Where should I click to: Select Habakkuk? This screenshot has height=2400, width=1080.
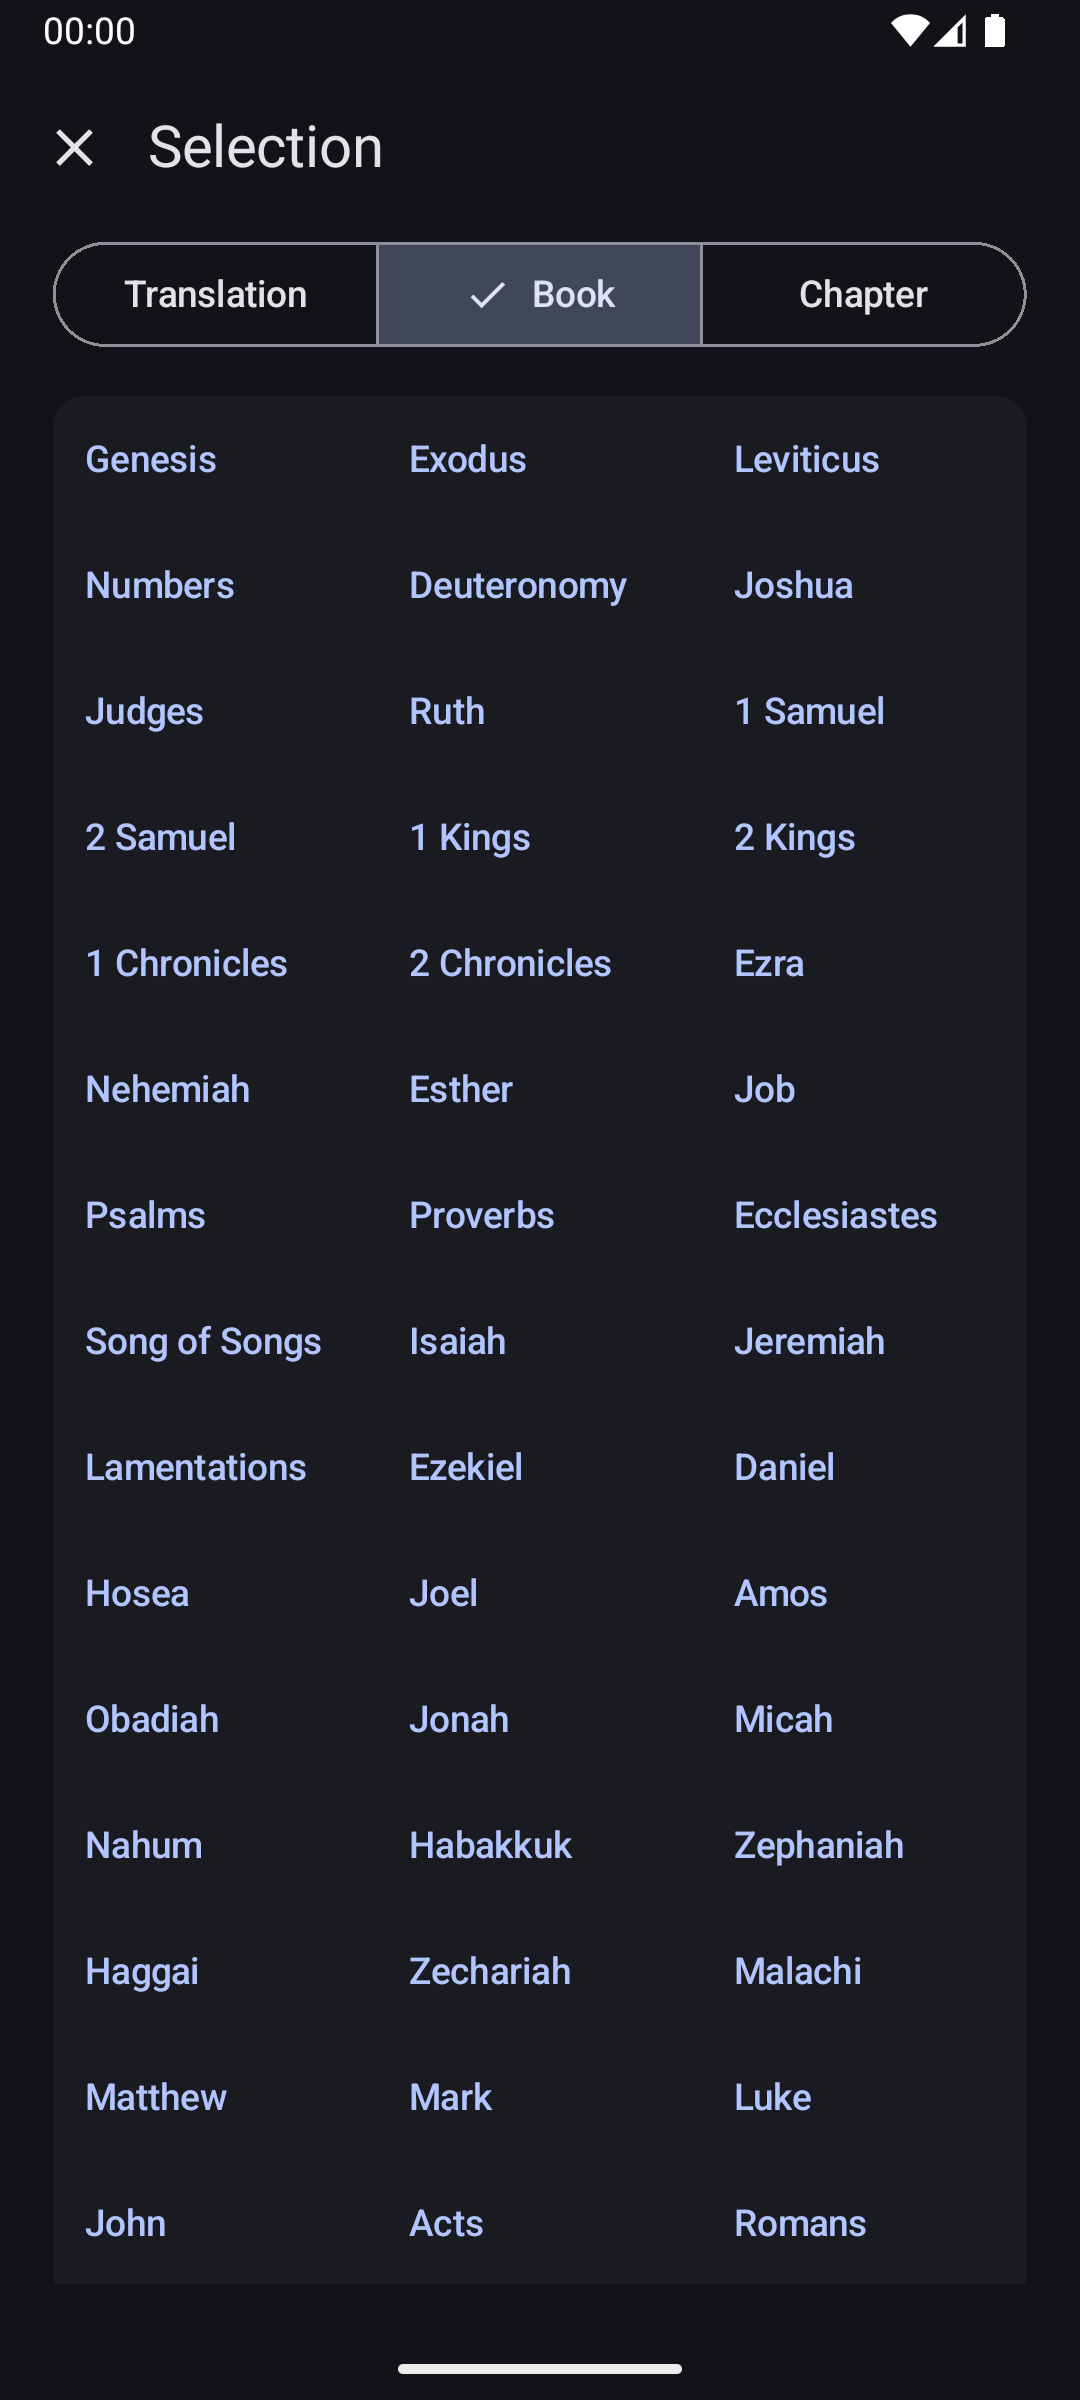(490, 1845)
